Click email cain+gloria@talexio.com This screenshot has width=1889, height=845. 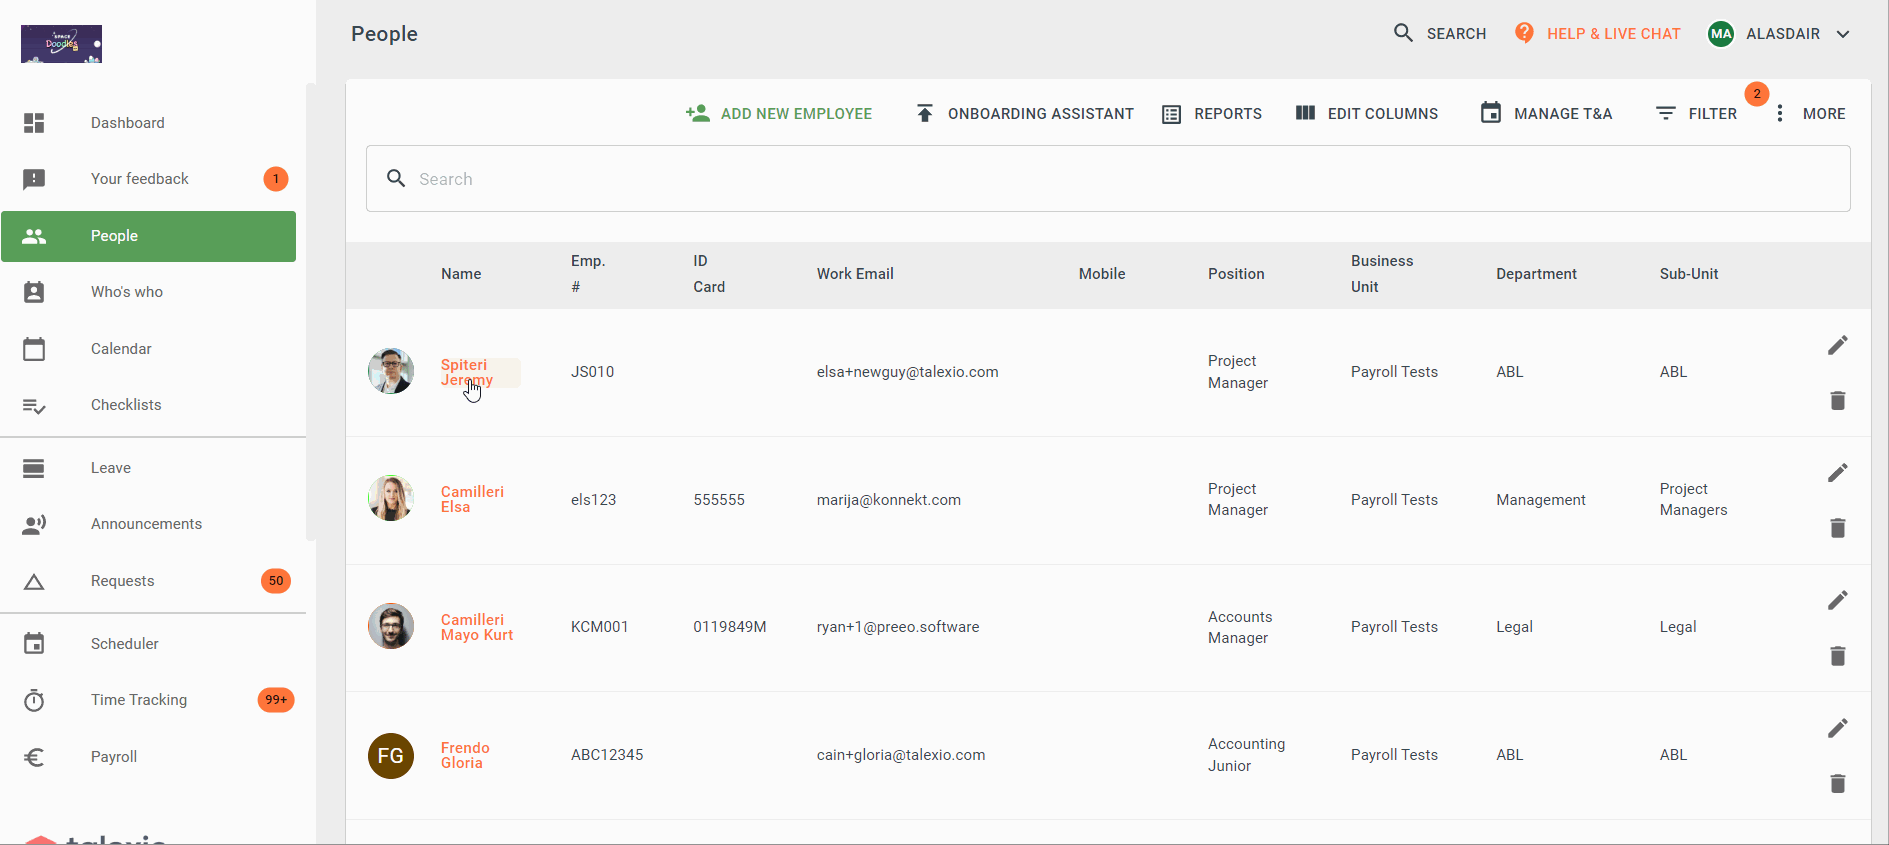pyautogui.click(x=901, y=755)
